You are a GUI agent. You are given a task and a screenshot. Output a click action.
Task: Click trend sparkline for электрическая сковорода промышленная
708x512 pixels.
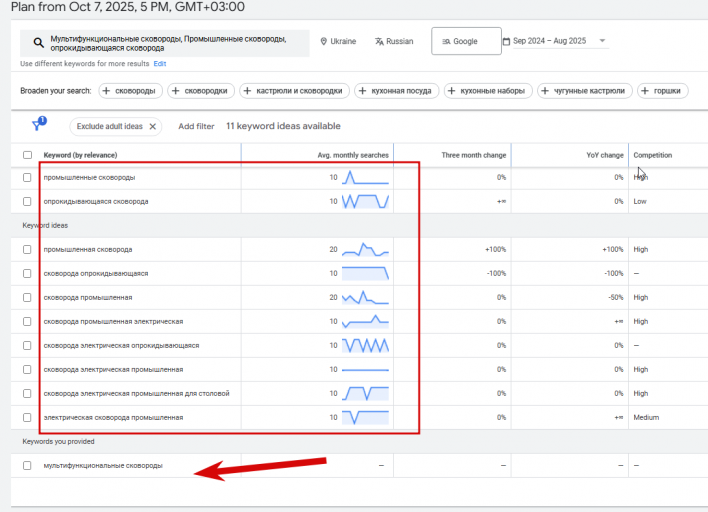pos(365,417)
